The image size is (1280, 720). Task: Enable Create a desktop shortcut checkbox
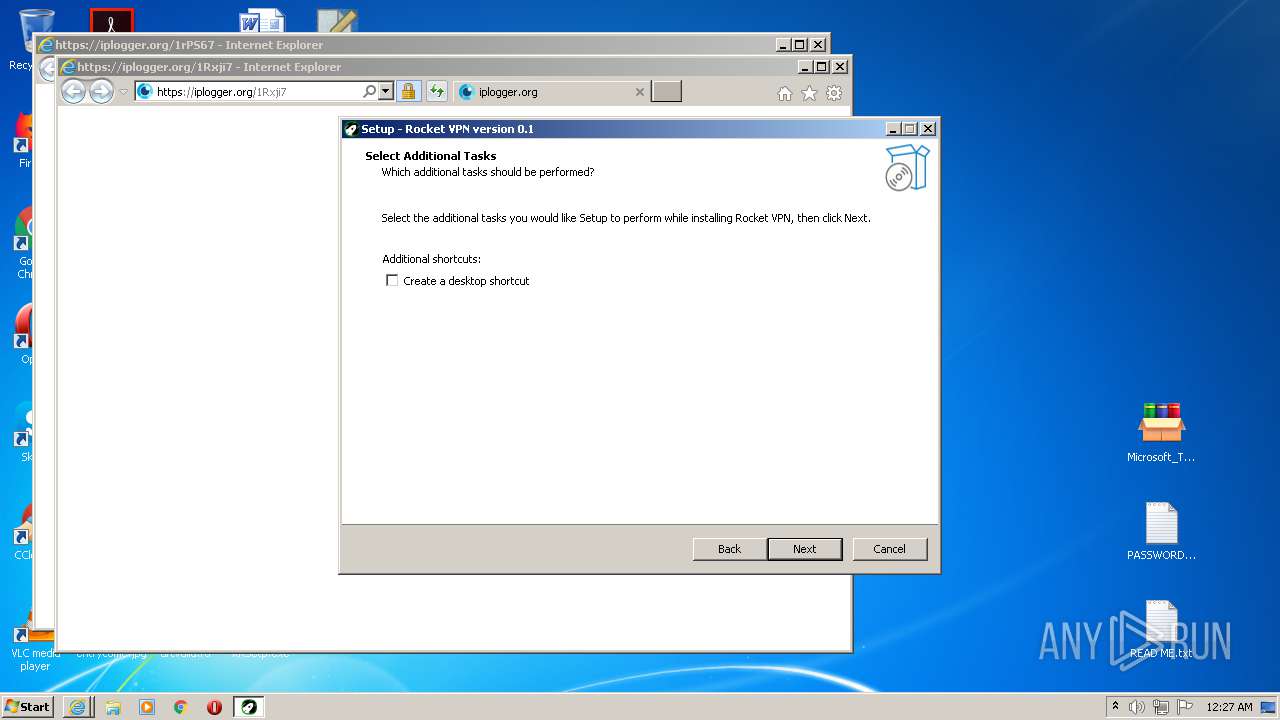(x=392, y=281)
